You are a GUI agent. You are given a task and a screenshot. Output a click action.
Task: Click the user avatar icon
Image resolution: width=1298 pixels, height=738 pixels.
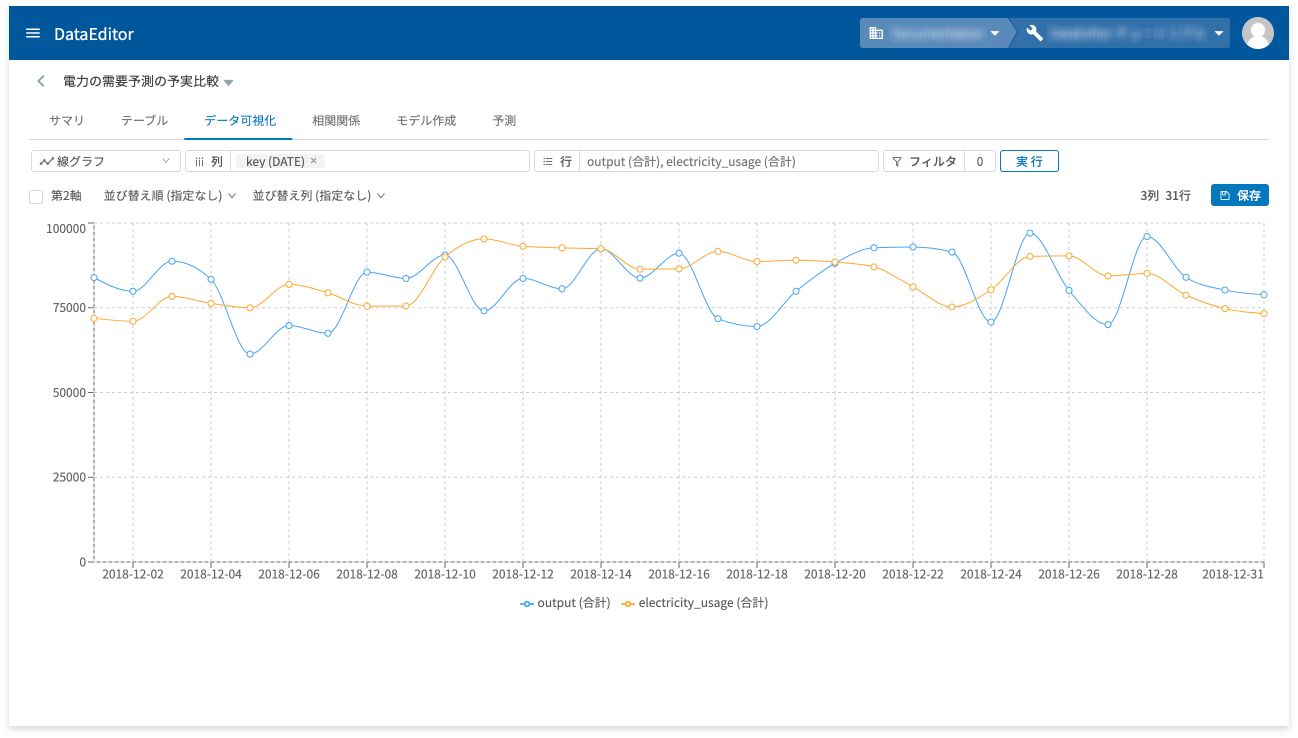click(x=1257, y=33)
